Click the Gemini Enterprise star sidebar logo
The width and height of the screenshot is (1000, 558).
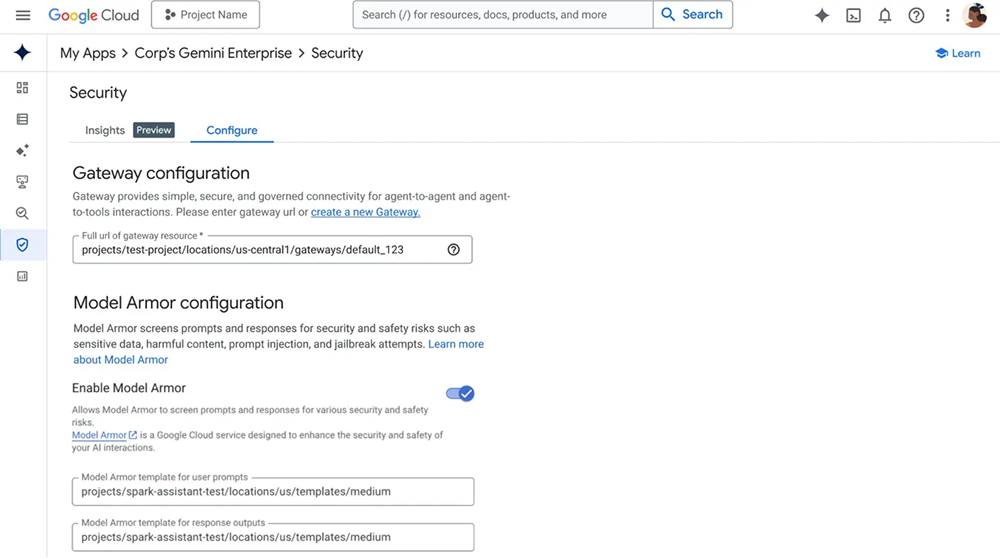pos(22,52)
